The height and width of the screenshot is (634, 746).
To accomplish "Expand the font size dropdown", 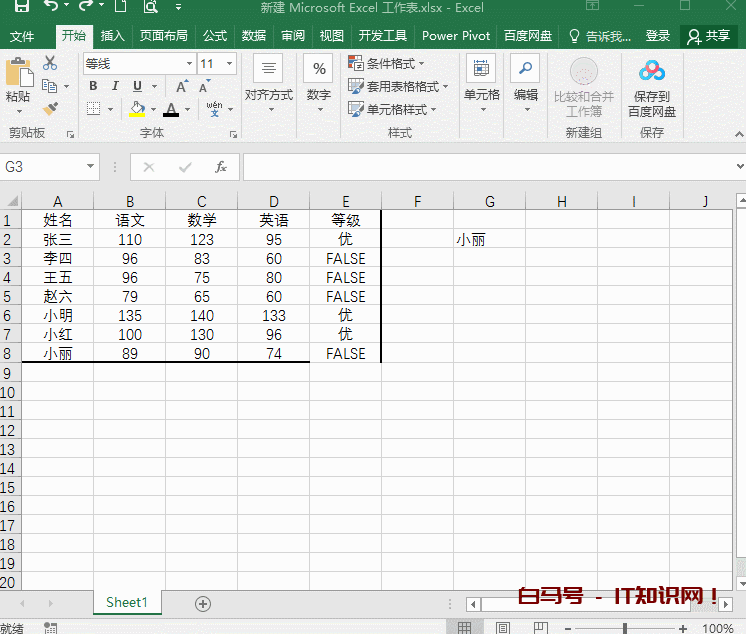I will click(x=232, y=64).
